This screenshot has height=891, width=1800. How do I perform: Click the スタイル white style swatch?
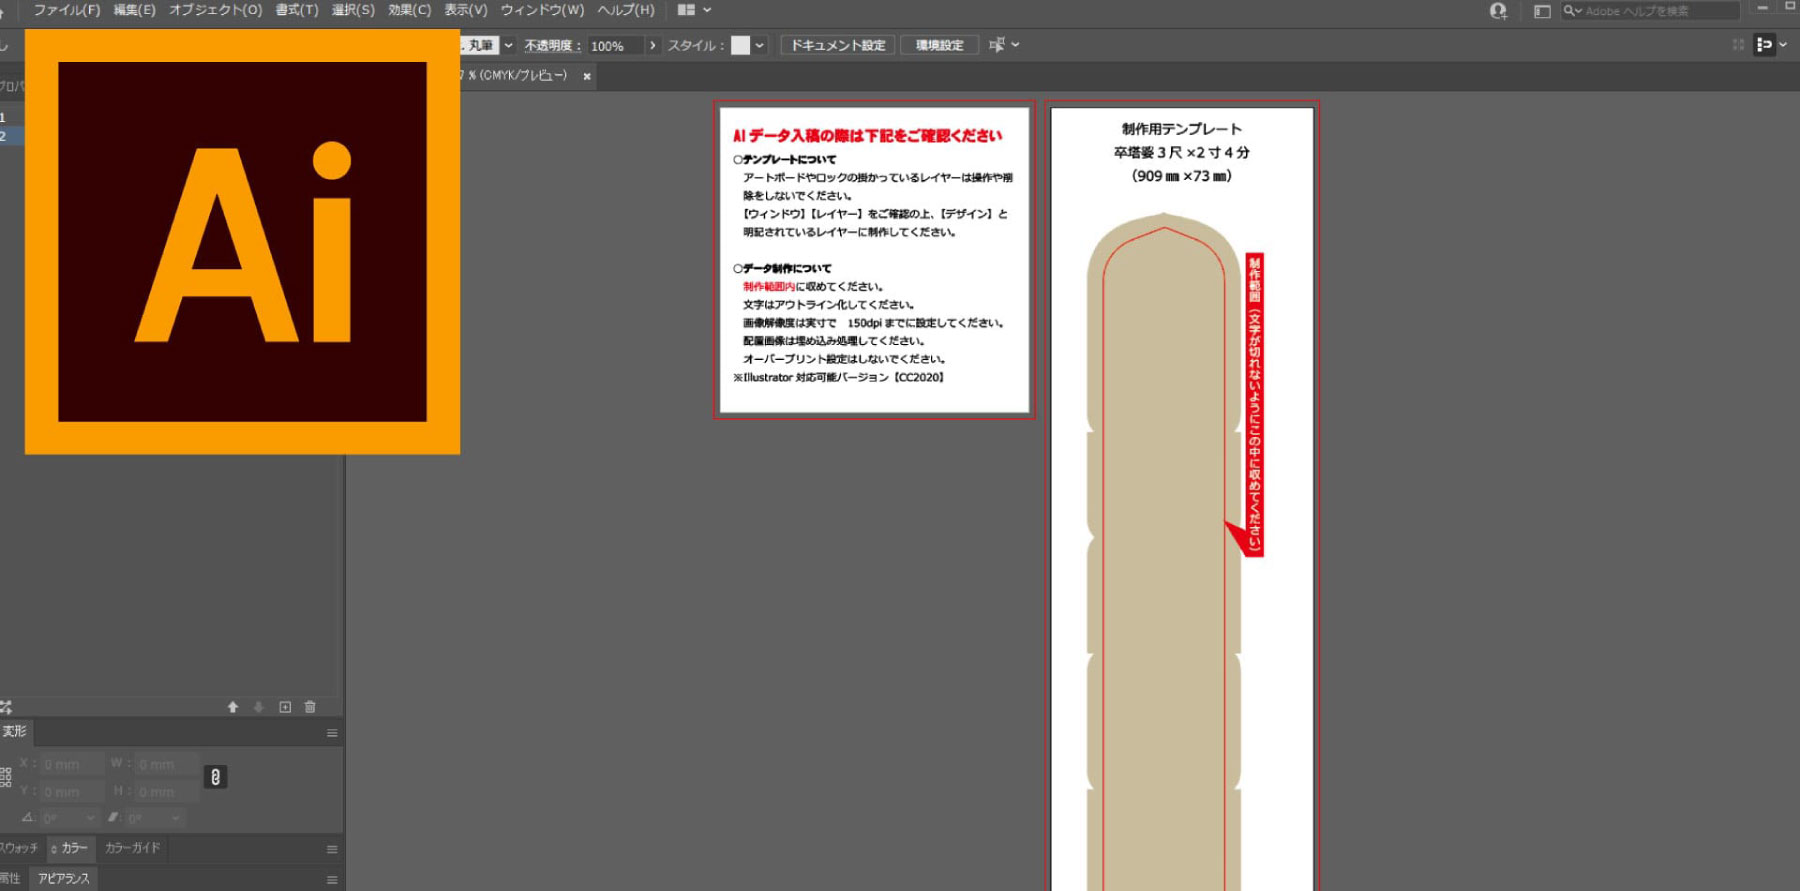coord(741,45)
